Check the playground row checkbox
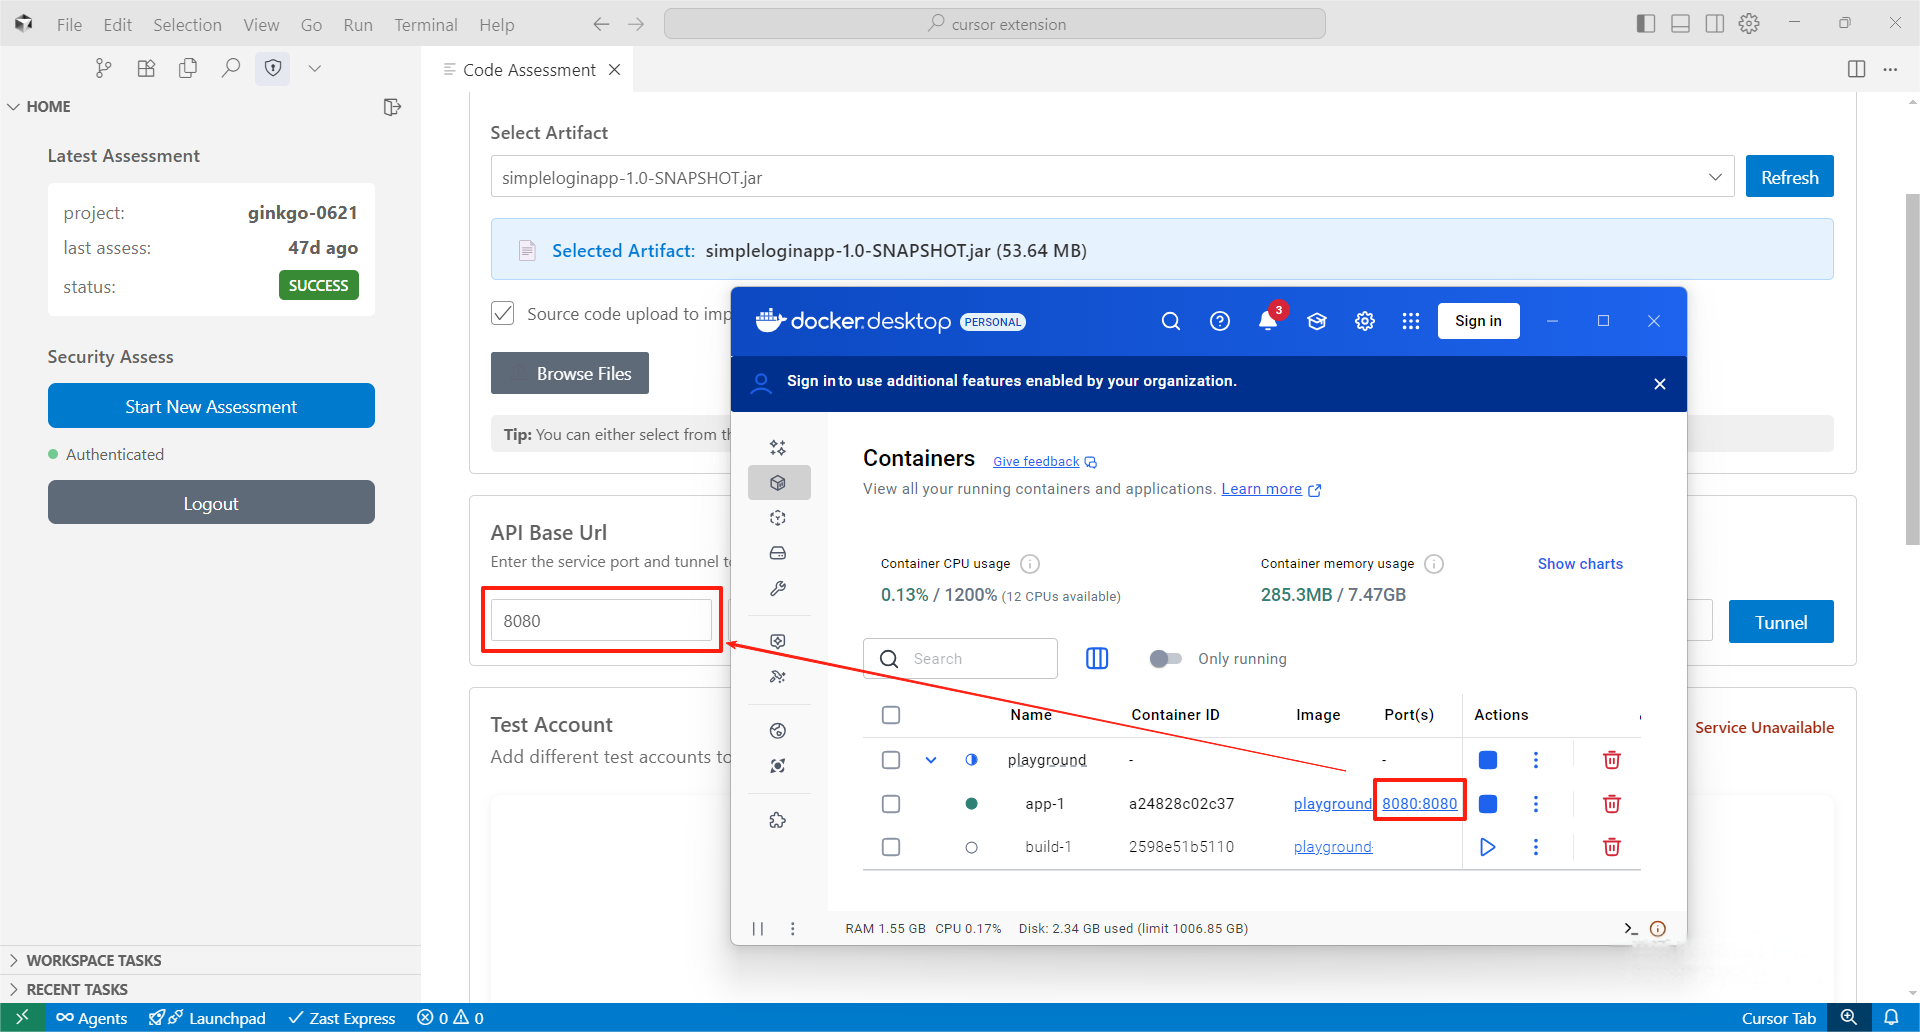This screenshot has height=1032, width=1920. [x=891, y=760]
